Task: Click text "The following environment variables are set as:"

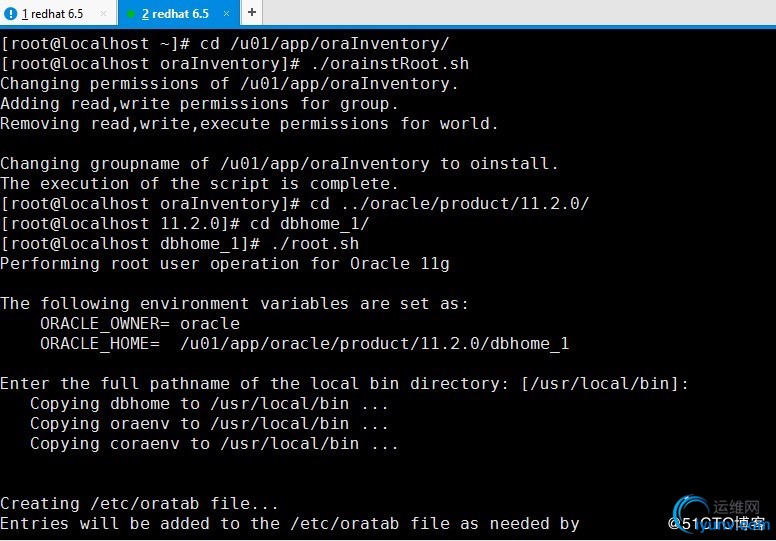Action: coord(234,303)
